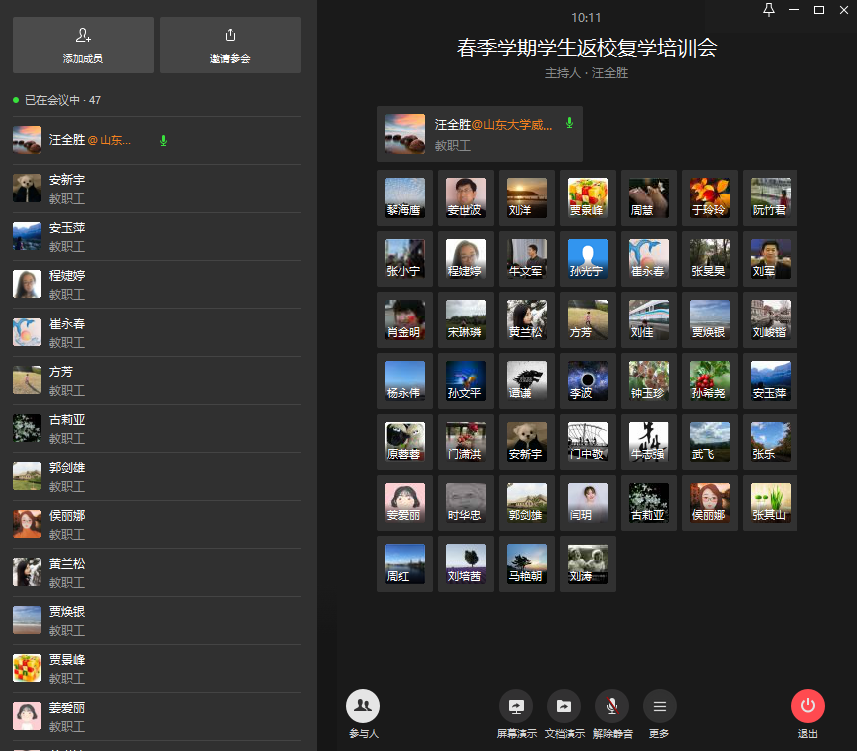Screen dimensions: 857x751
Task: Pin the meeting window on top
Action: [769, 10]
